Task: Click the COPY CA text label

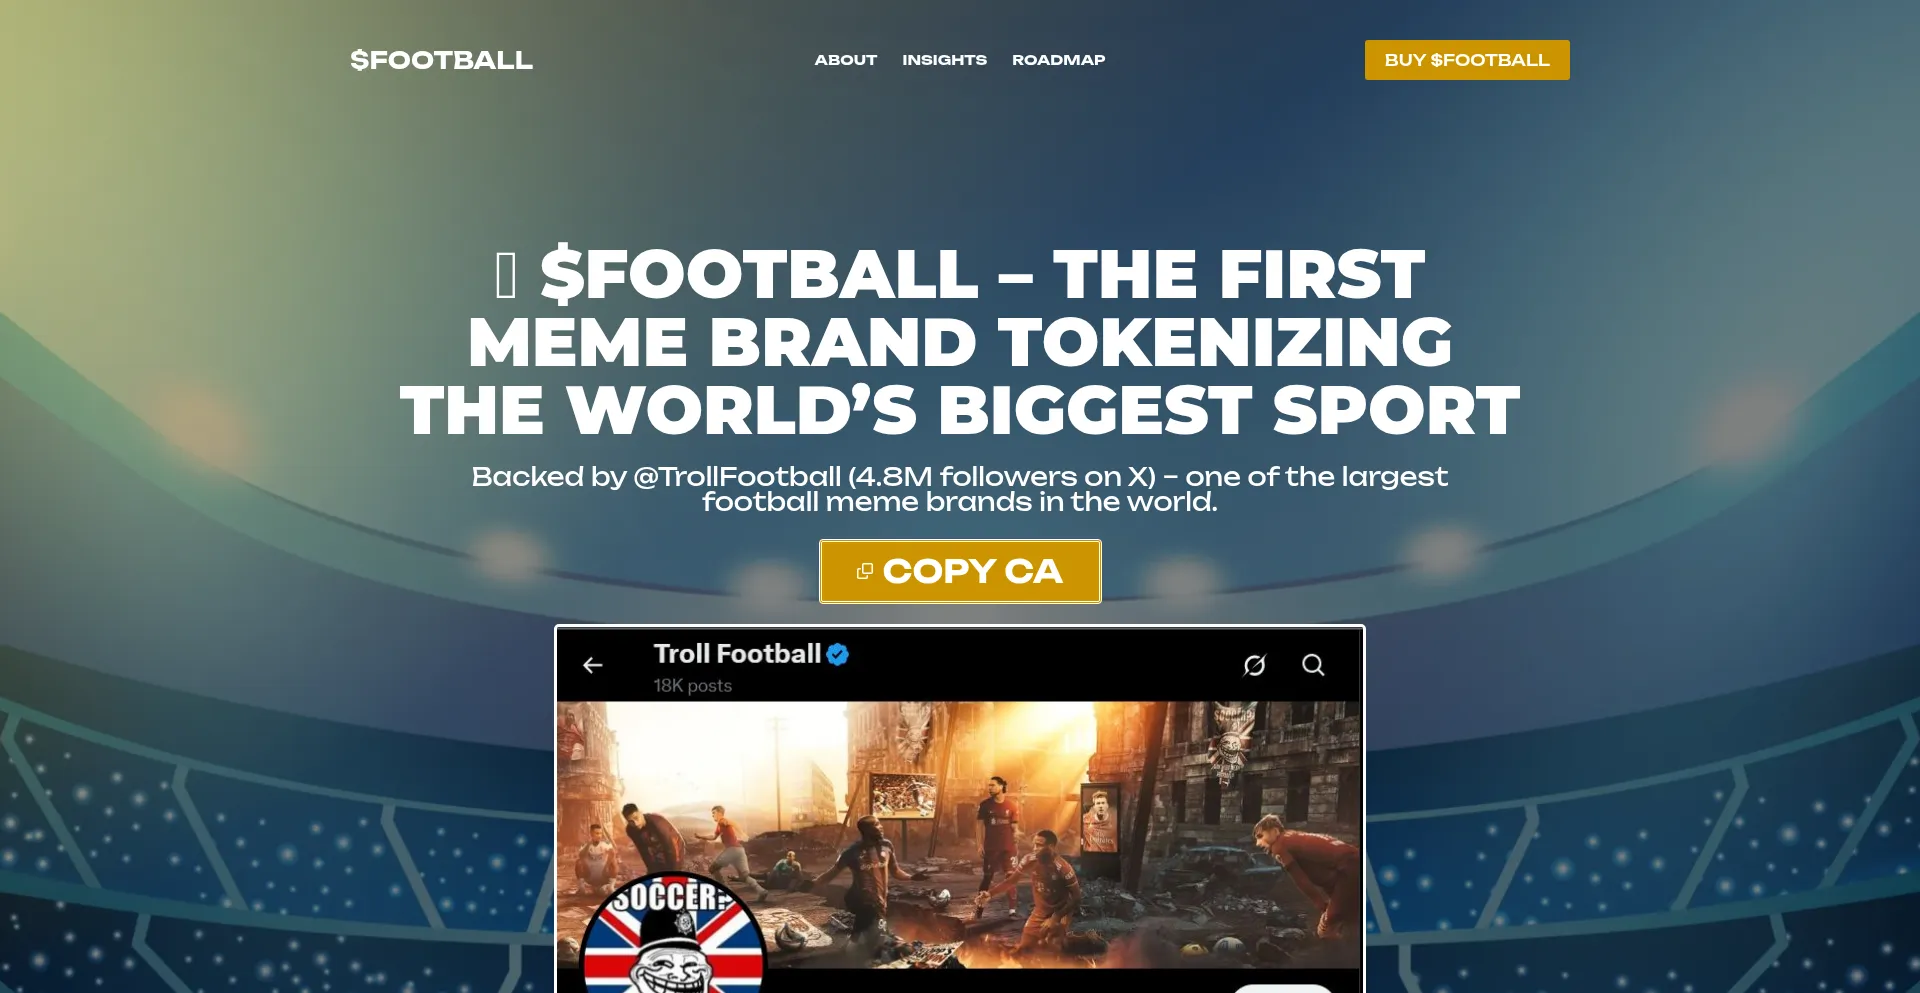Action: tap(972, 571)
